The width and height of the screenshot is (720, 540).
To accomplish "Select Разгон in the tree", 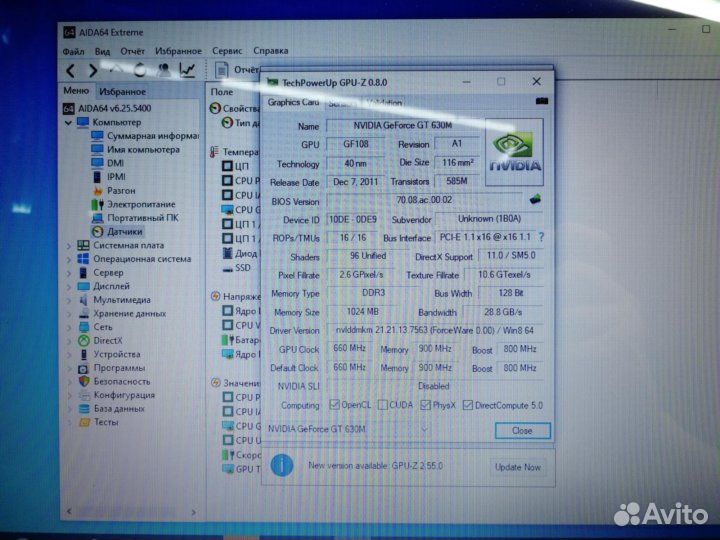I will click(x=113, y=191).
